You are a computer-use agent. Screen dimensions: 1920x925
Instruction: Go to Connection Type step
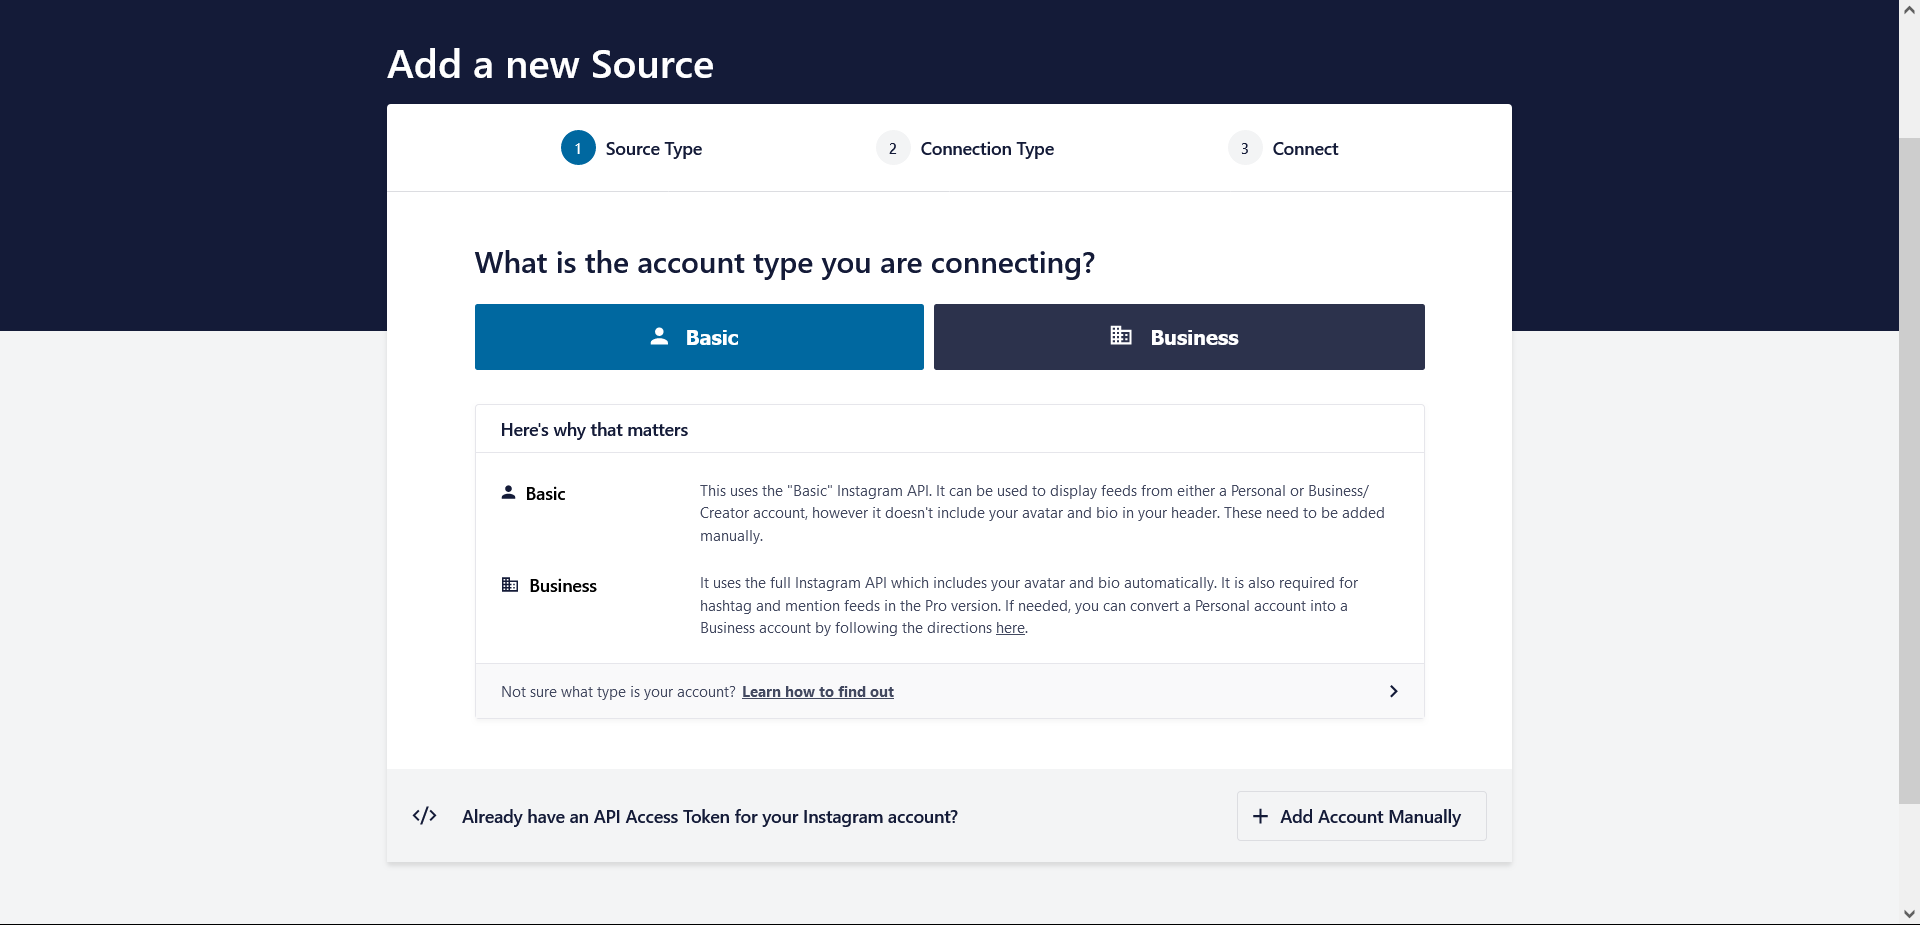(986, 149)
